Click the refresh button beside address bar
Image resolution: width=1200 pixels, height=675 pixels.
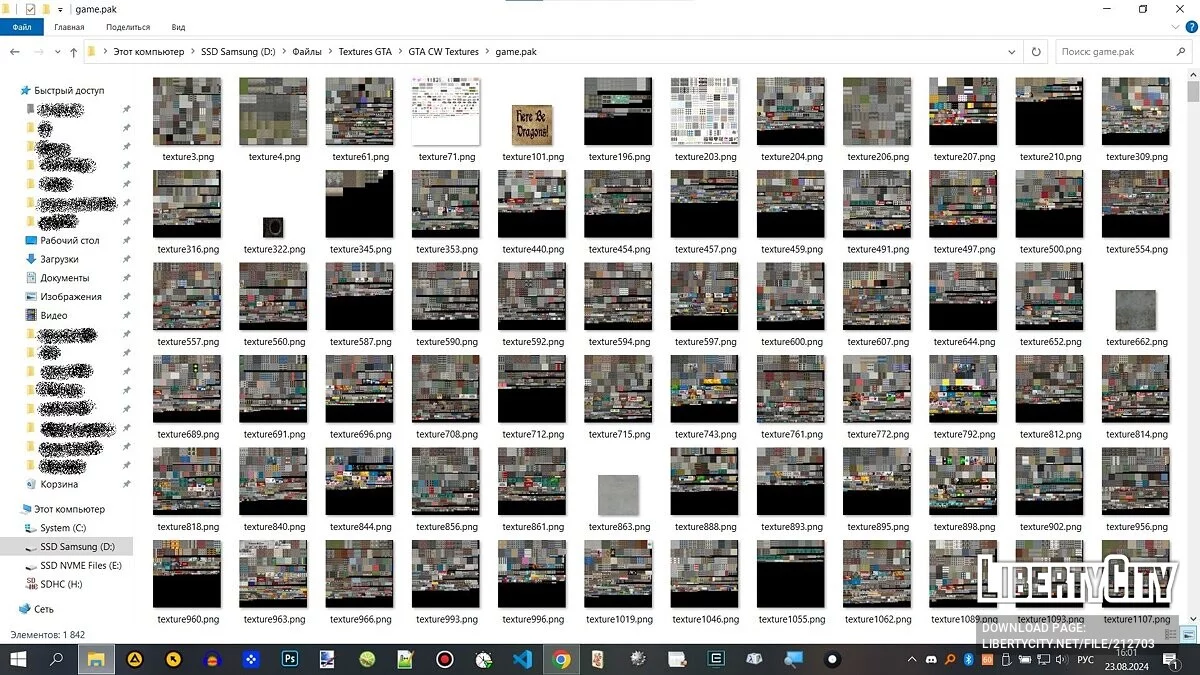[1036, 52]
